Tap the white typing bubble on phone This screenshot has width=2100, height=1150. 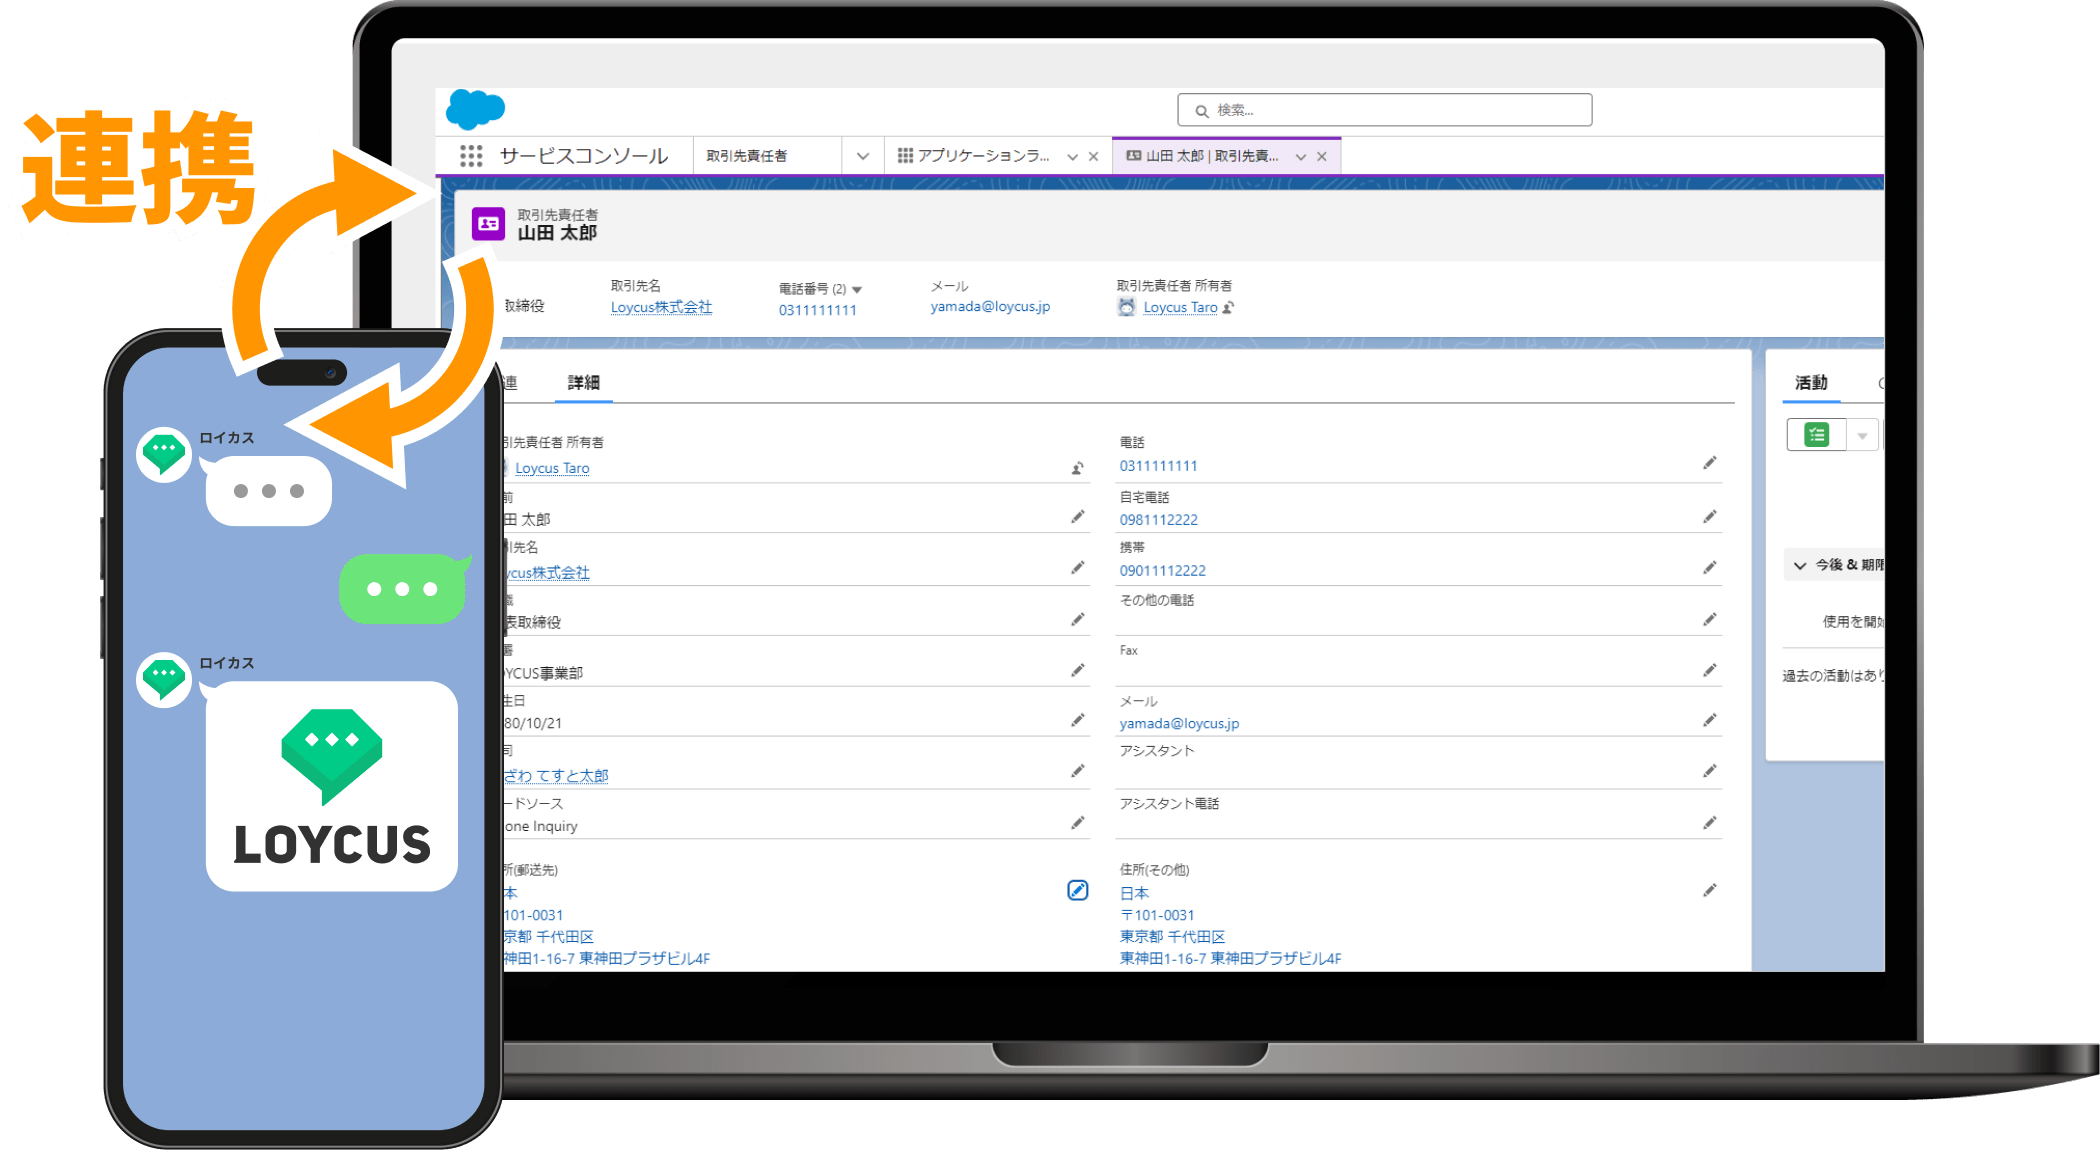[x=268, y=490]
